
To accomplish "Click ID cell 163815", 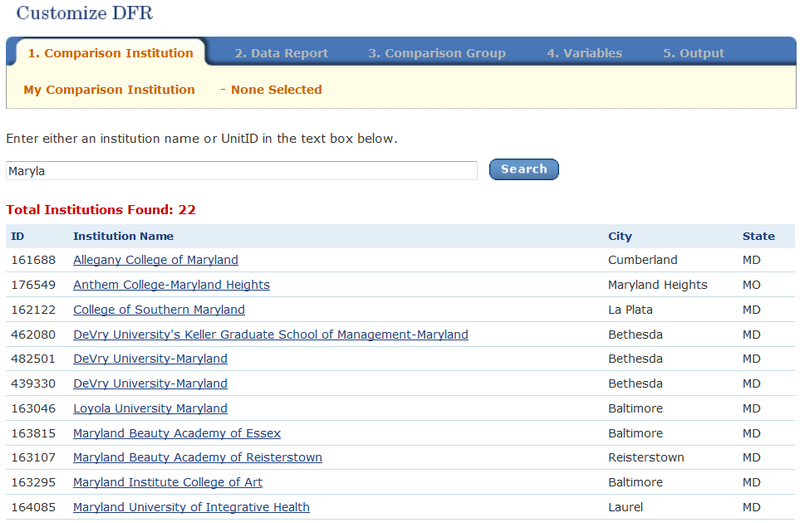I will pyautogui.click(x=33, y=433).
